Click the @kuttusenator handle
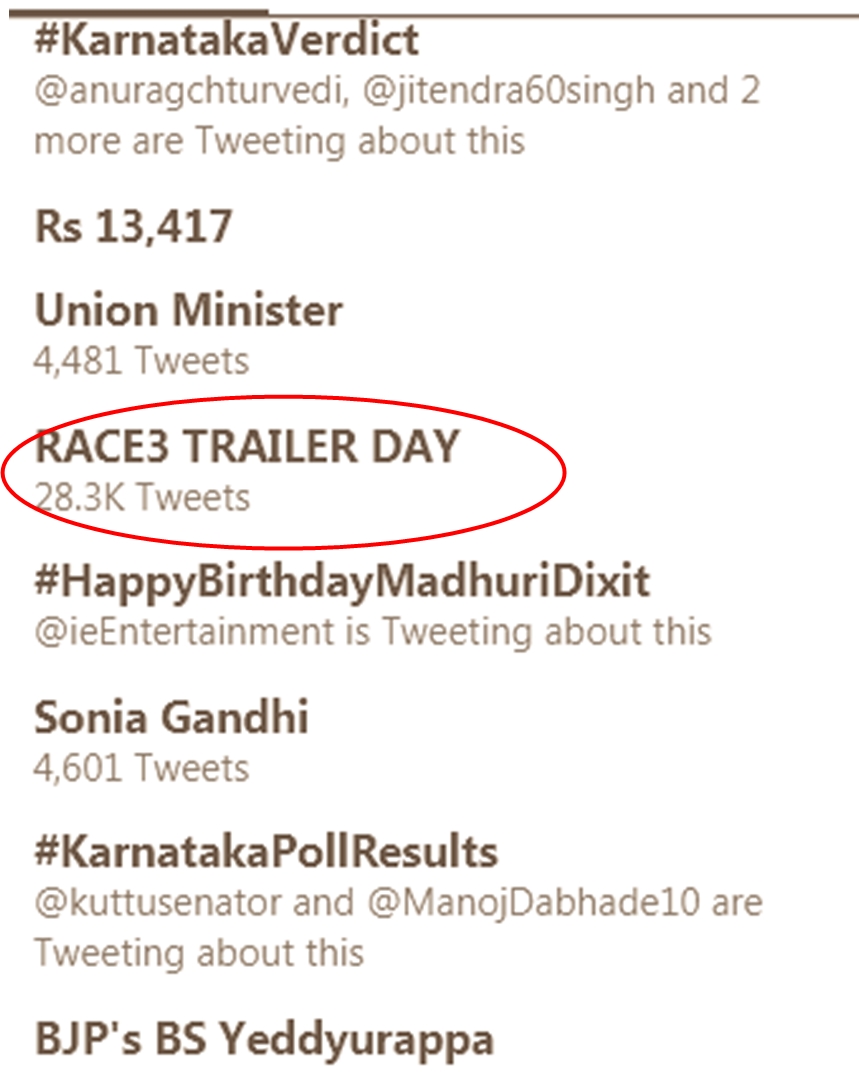This screenshot has height=1083, width=859. coord(157,903)
